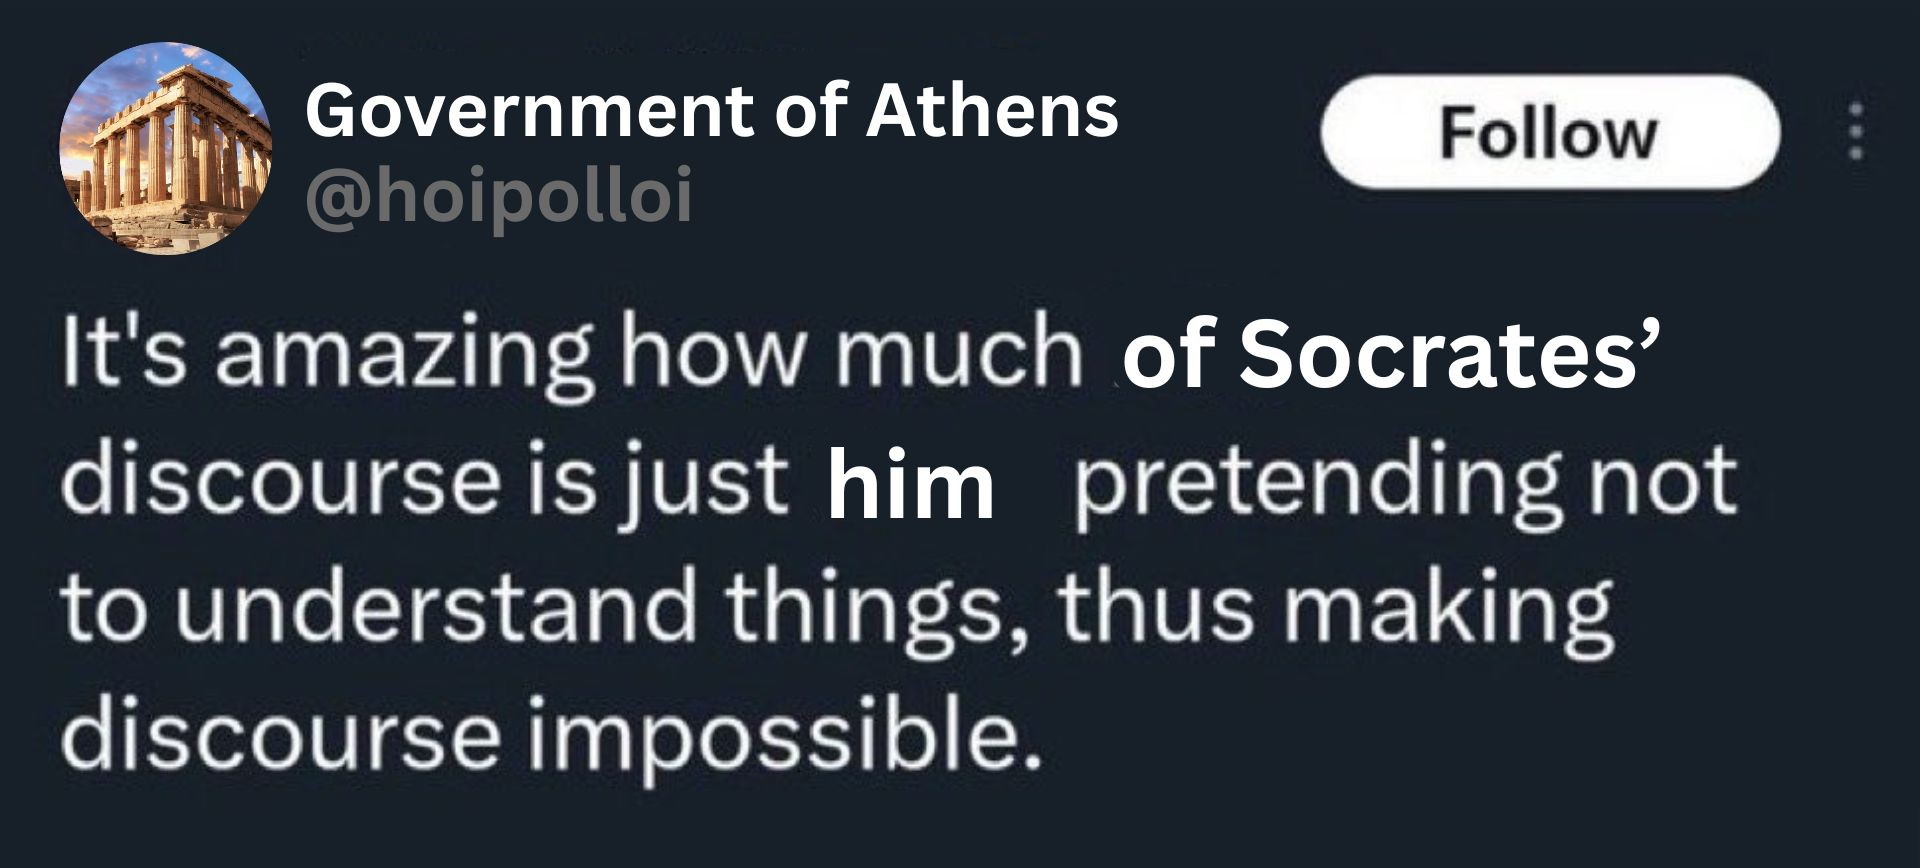Click the words "pretending not"
This screenshot has height=868, width=1920.
(x=1404, y=482)
